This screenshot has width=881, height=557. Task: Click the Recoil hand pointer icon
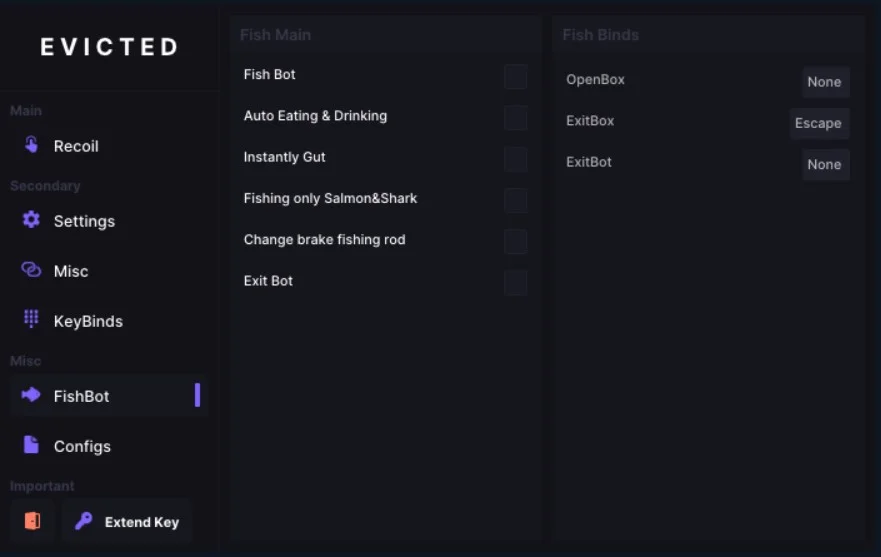(31, 145)
